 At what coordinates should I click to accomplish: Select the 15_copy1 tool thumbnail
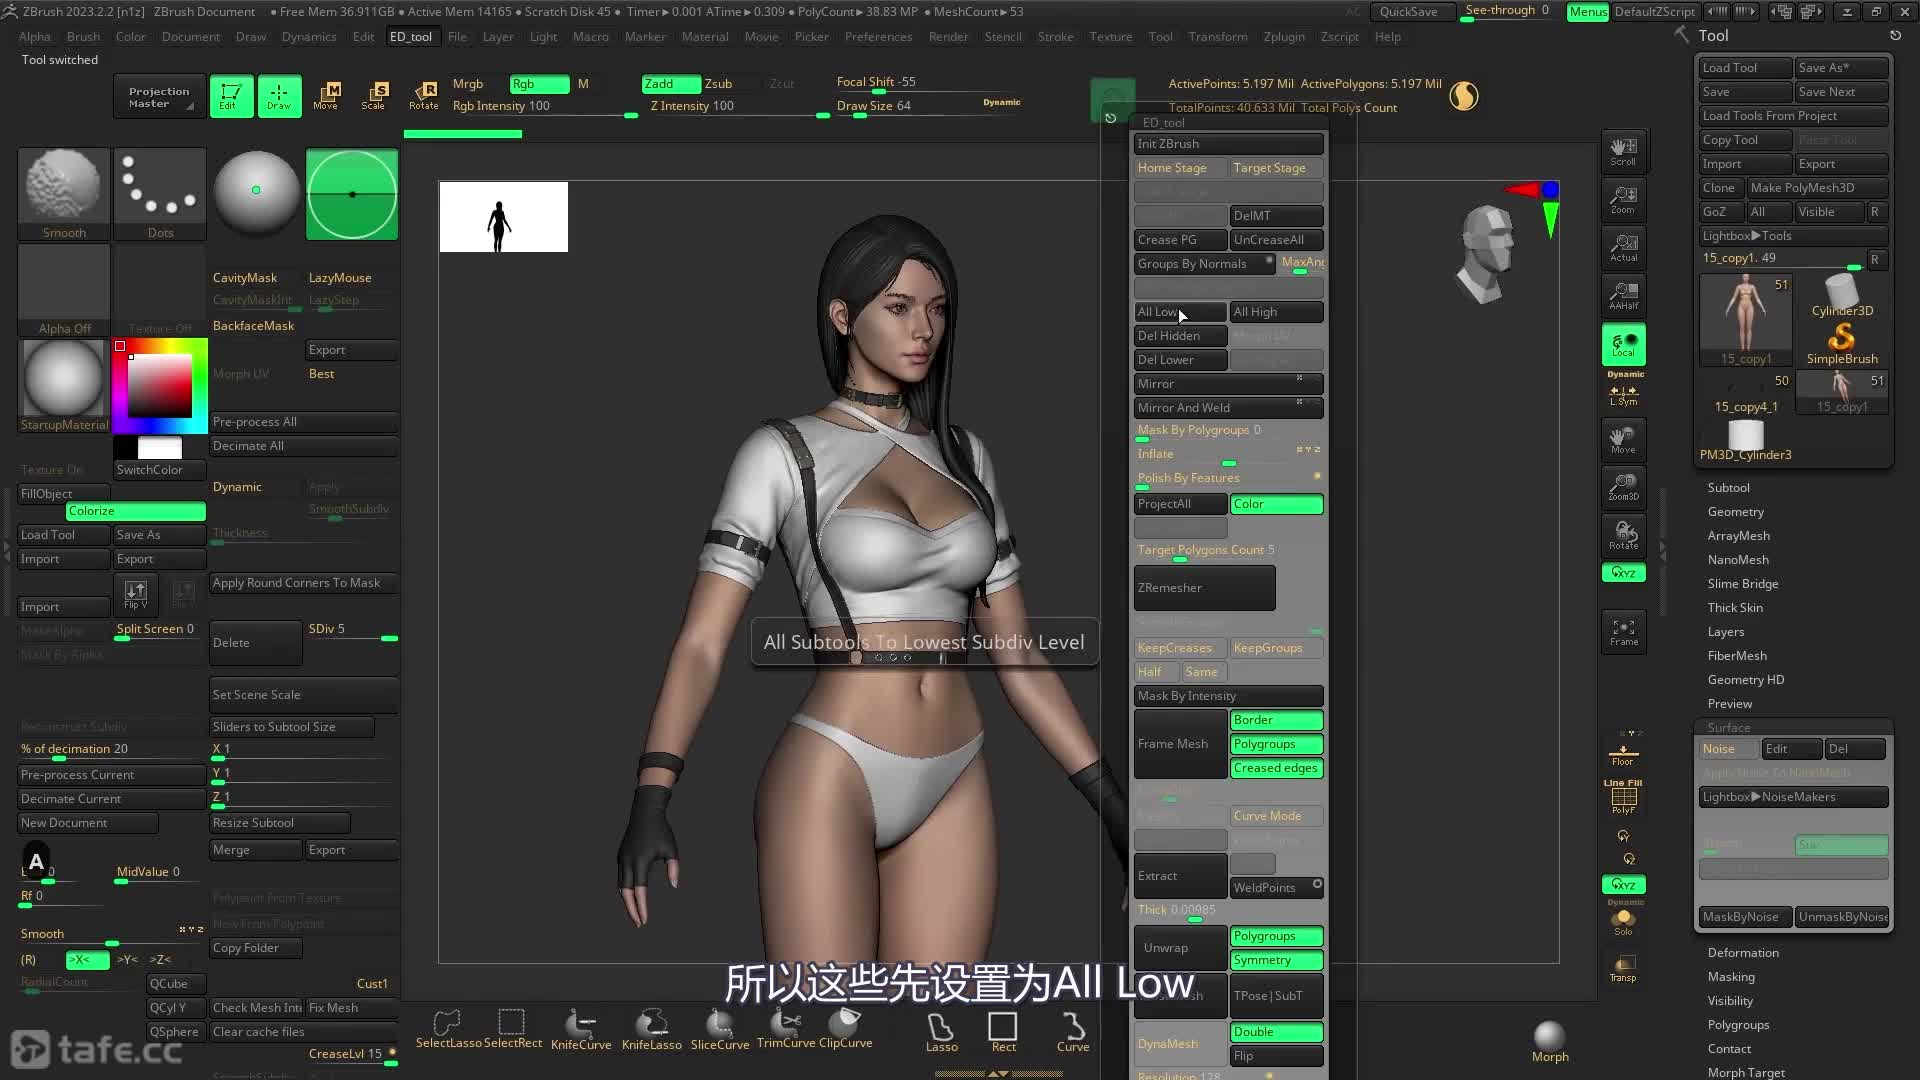(x=1746, y=320)
